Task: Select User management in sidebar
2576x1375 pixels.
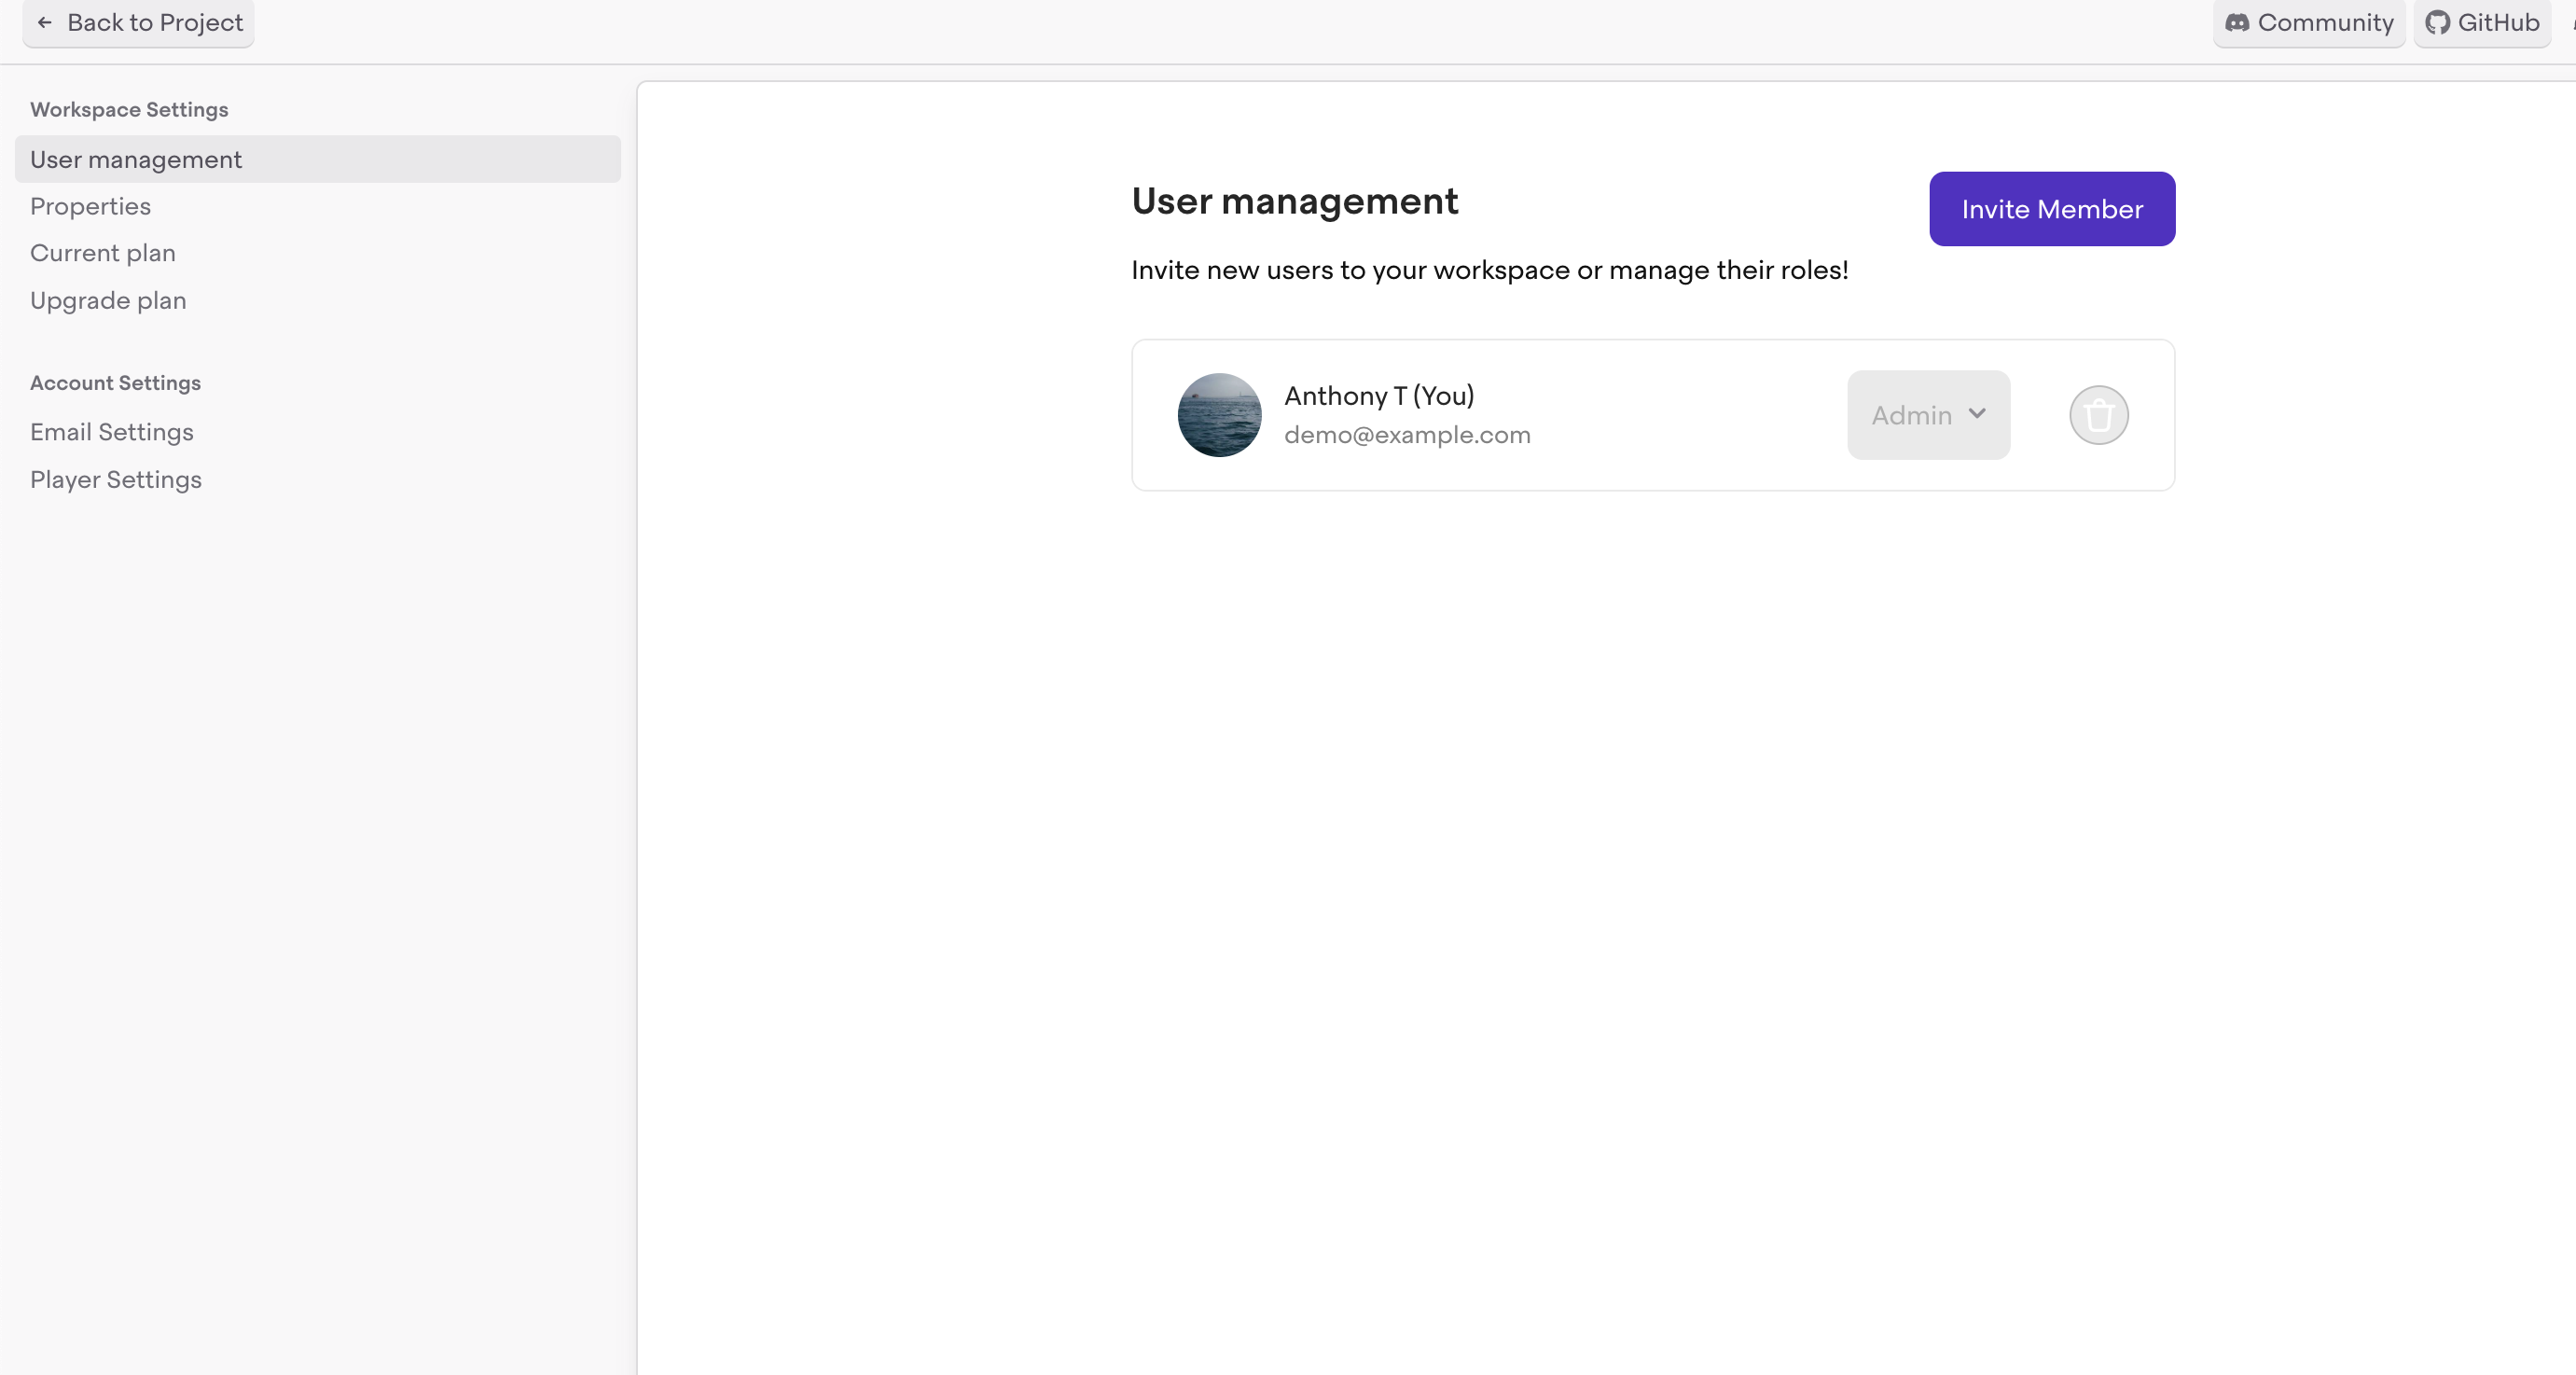Action: point(318,159)
